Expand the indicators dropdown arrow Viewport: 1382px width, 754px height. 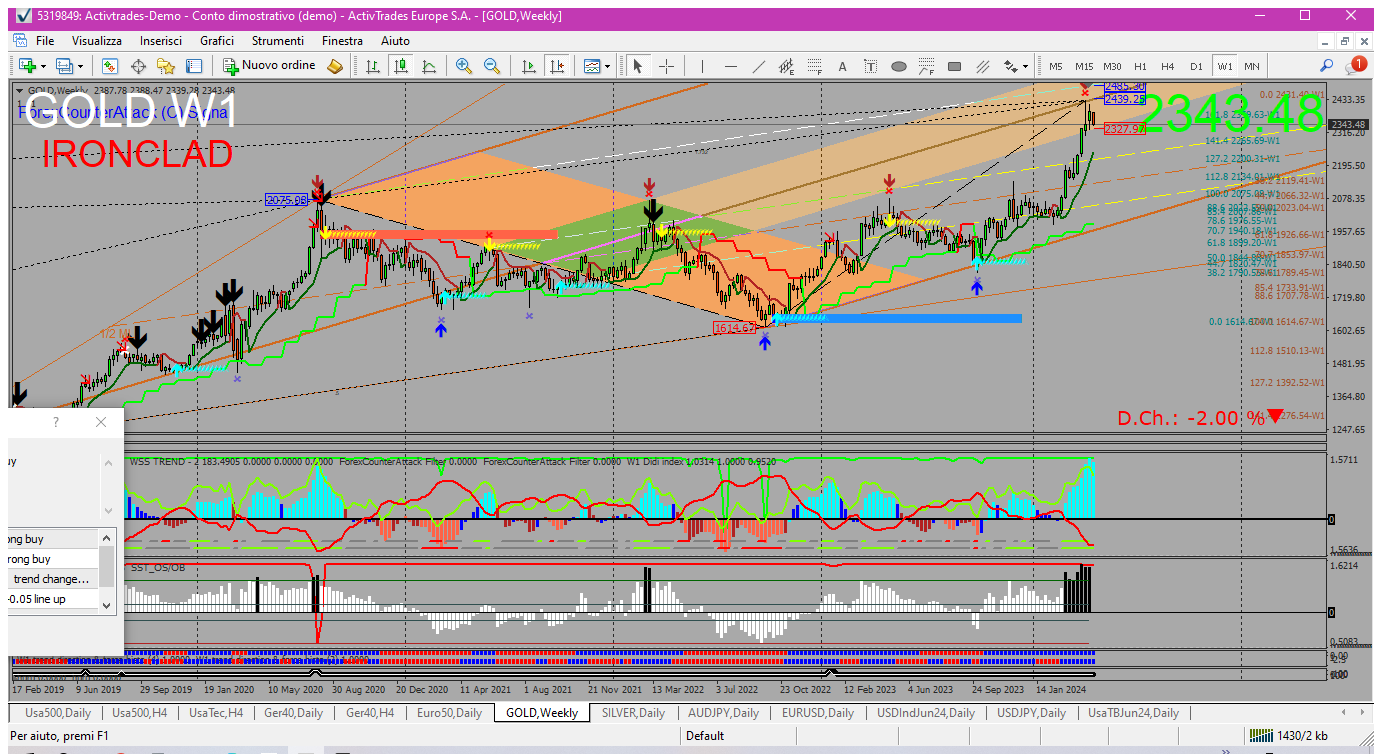608,66
